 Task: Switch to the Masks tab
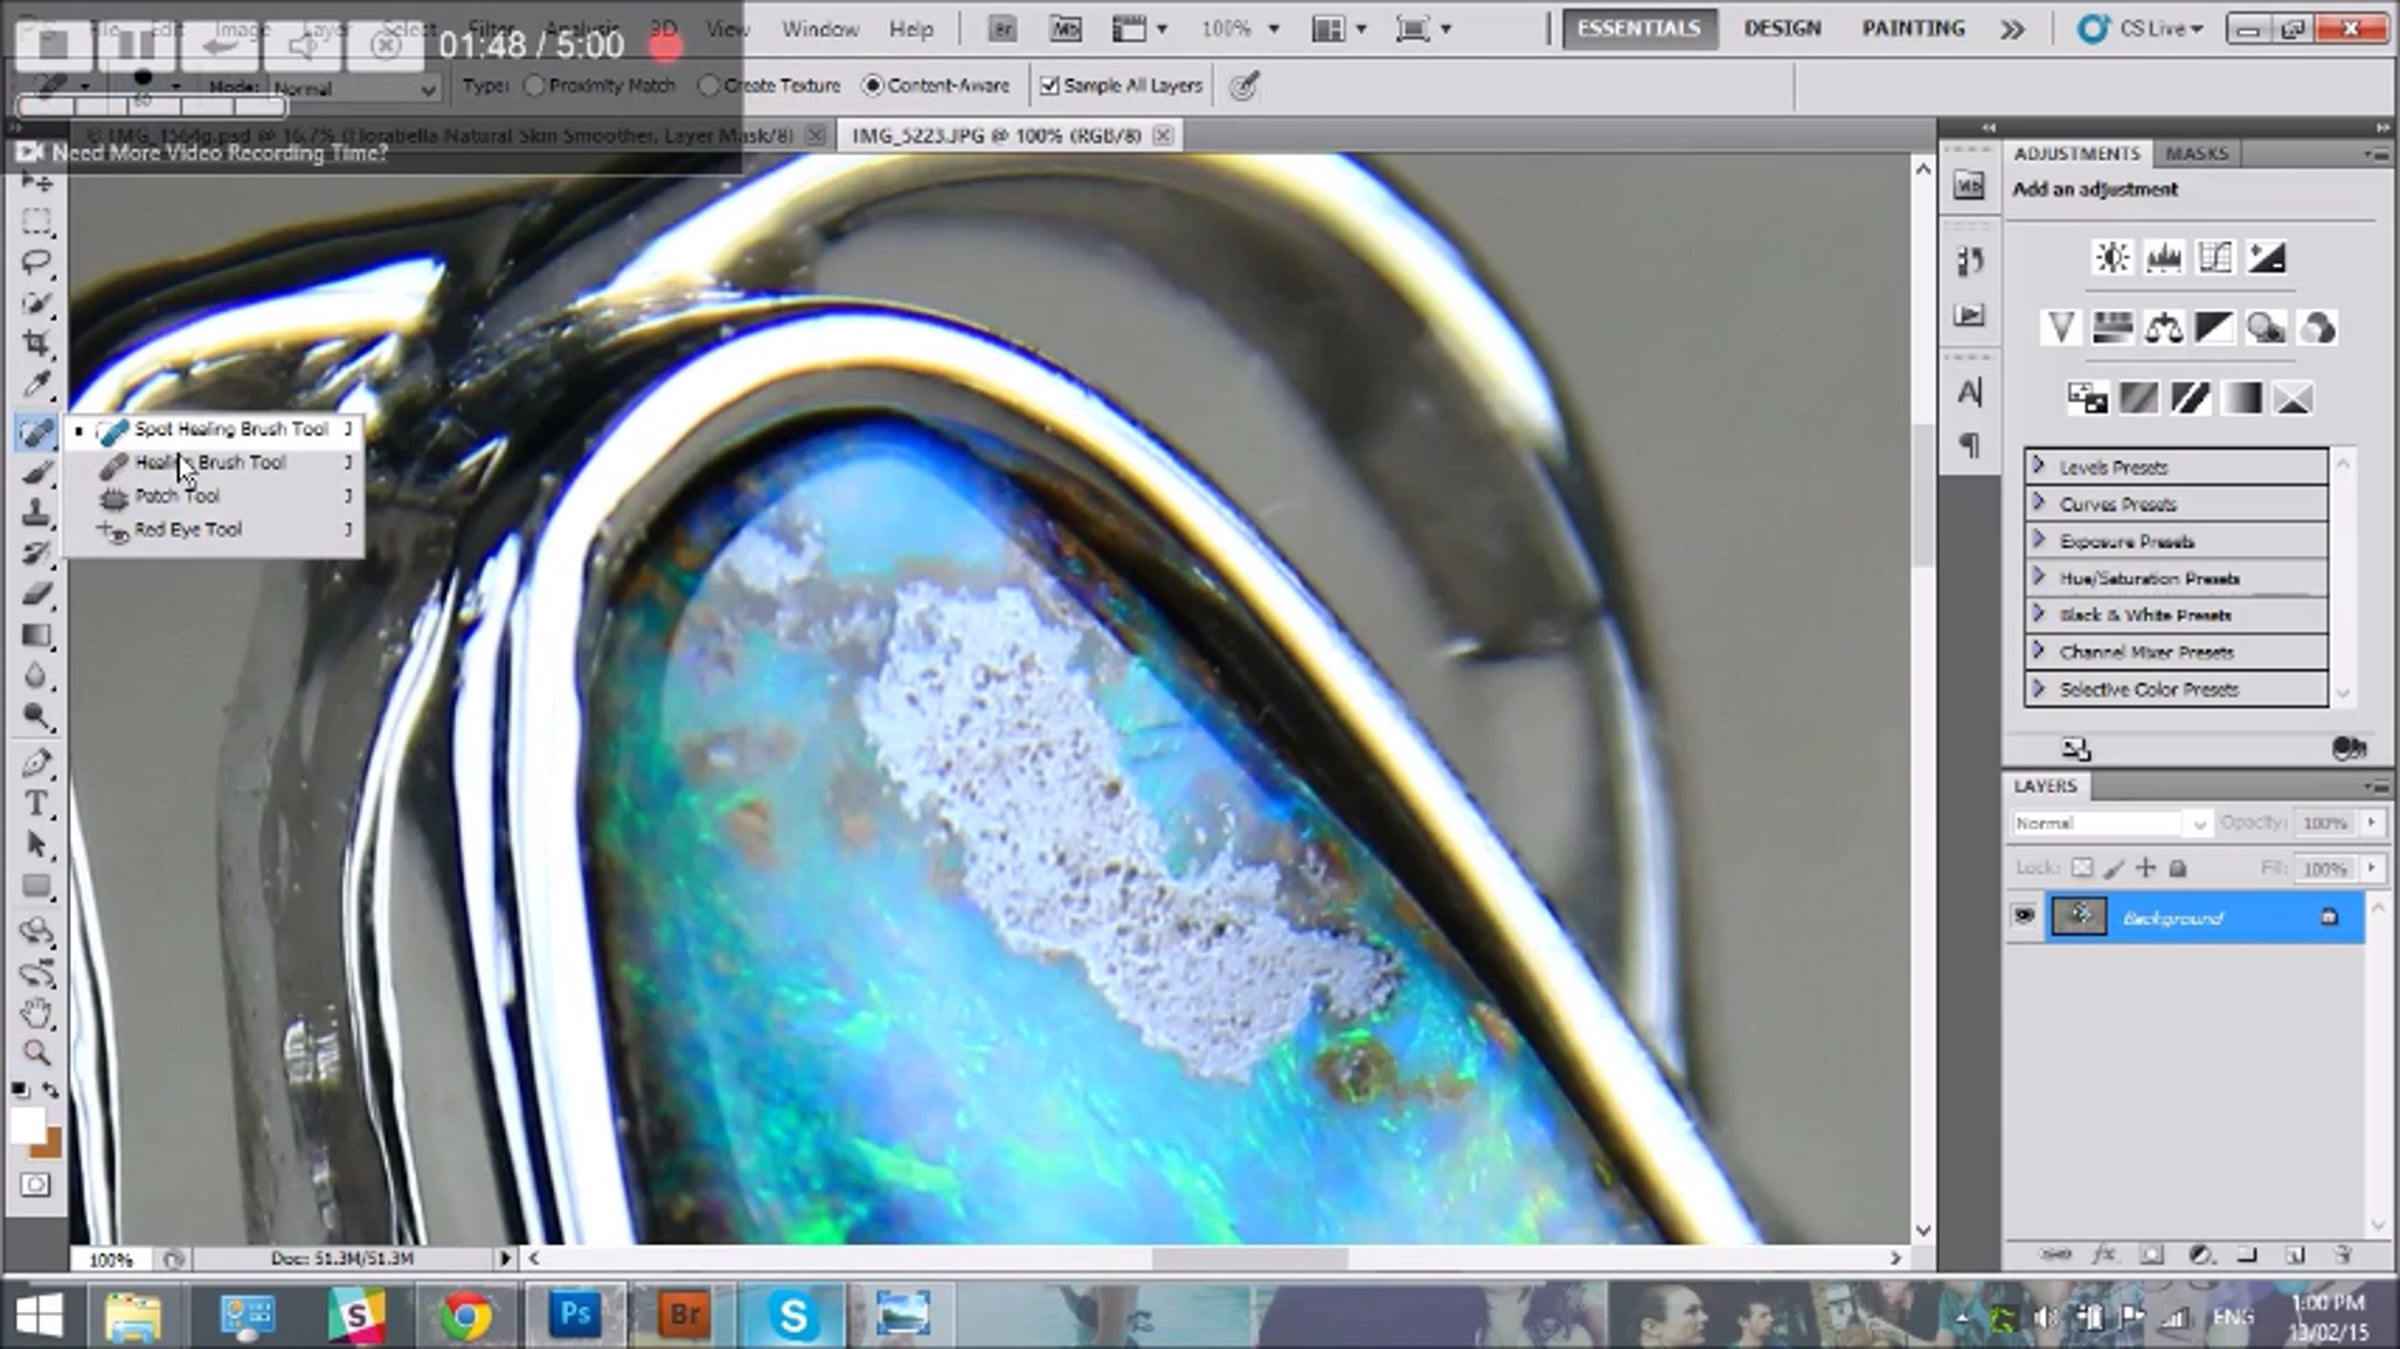click(2196, 154)
